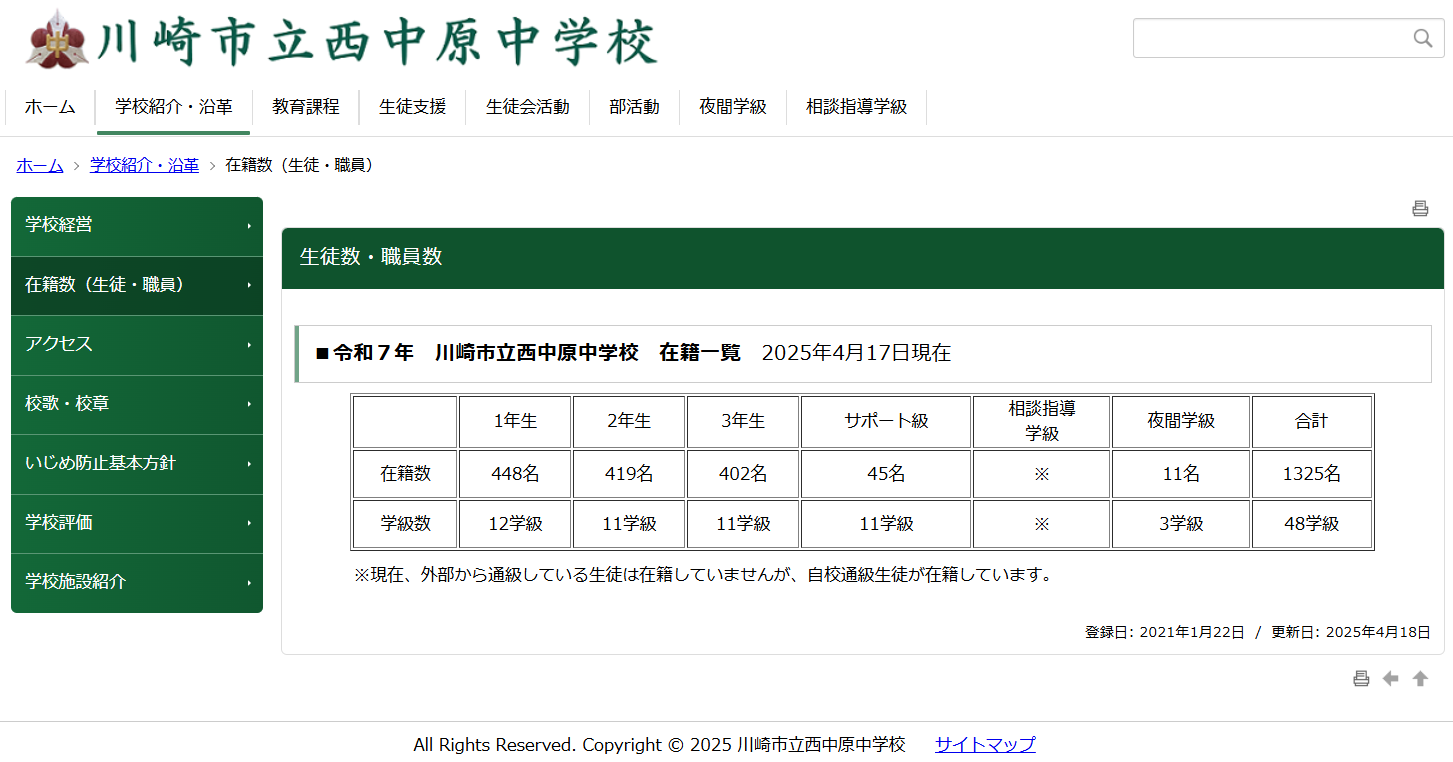Click the scroll-to-top arrow icon

tap(1420, 679)
